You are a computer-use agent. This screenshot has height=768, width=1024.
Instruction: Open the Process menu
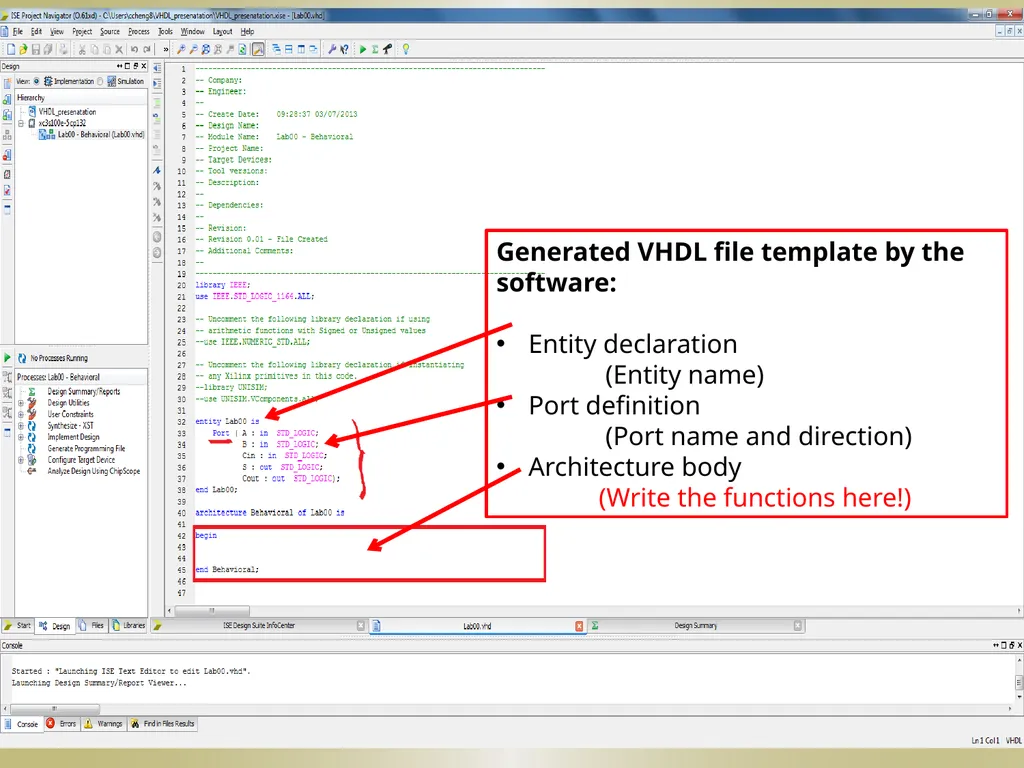click(x=138, y=31)
